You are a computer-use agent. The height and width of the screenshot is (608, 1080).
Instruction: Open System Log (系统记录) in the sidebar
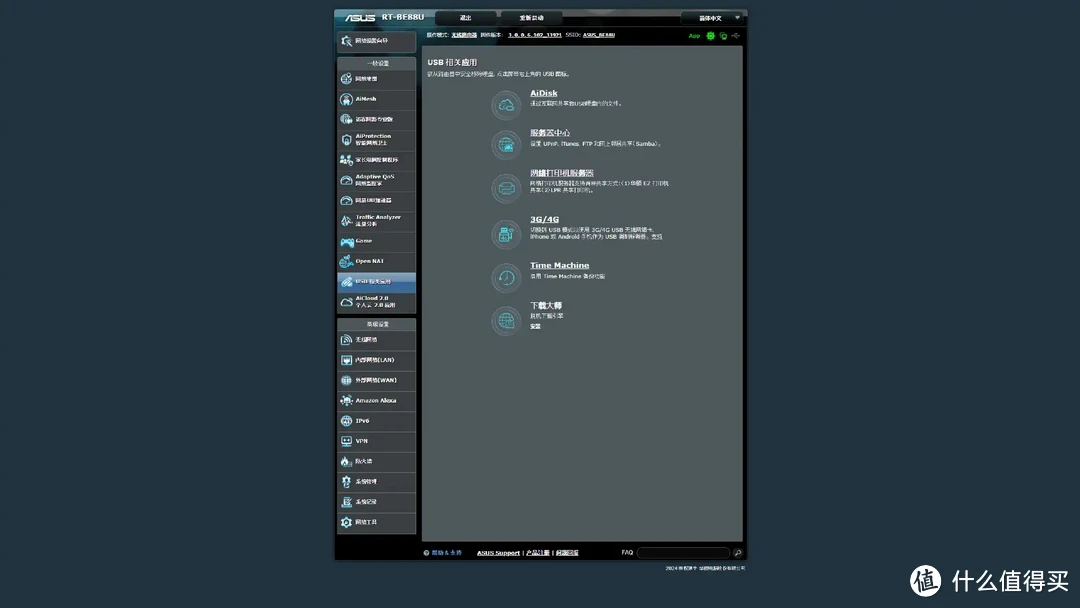[376, 502]
